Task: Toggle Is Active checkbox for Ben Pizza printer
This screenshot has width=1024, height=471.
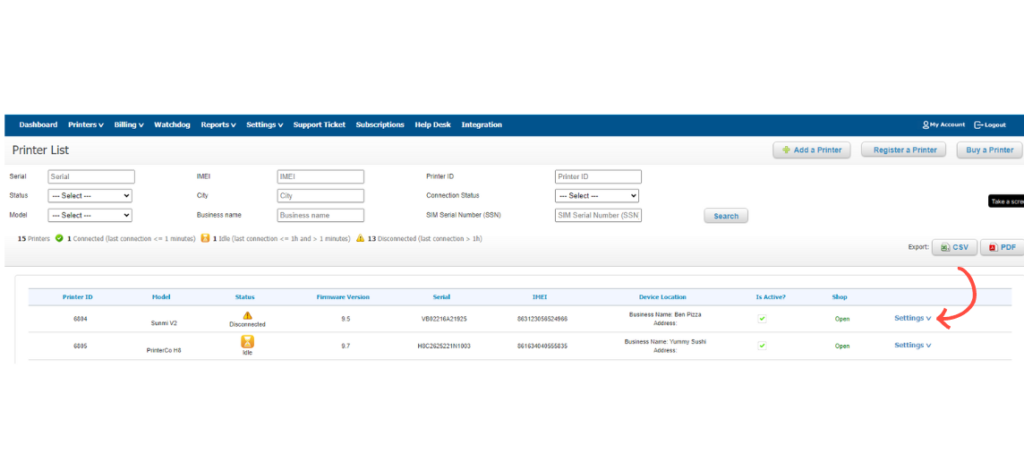Action: (762, 319)
